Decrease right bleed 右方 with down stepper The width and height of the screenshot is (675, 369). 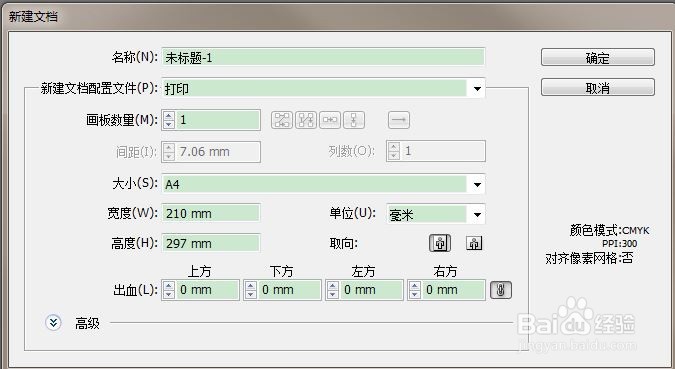click(415, 295)
